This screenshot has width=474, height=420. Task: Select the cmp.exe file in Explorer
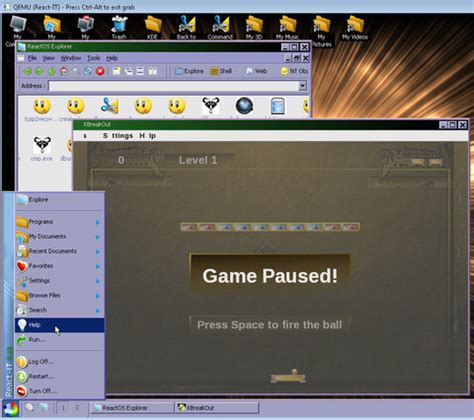[x=42, y=149]
